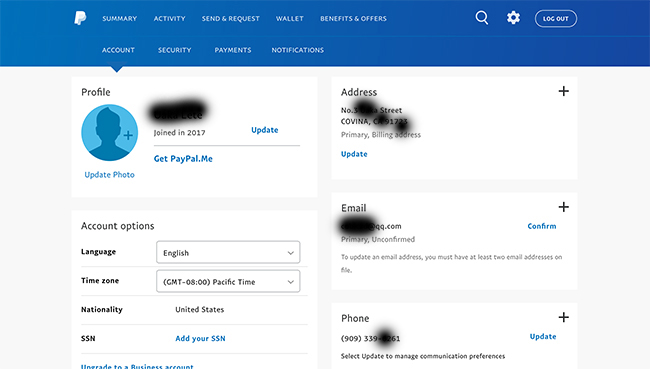Viewport: 650px width, 369px height.
Task: Click the 'Profile' heading
Action: point(96,92)
